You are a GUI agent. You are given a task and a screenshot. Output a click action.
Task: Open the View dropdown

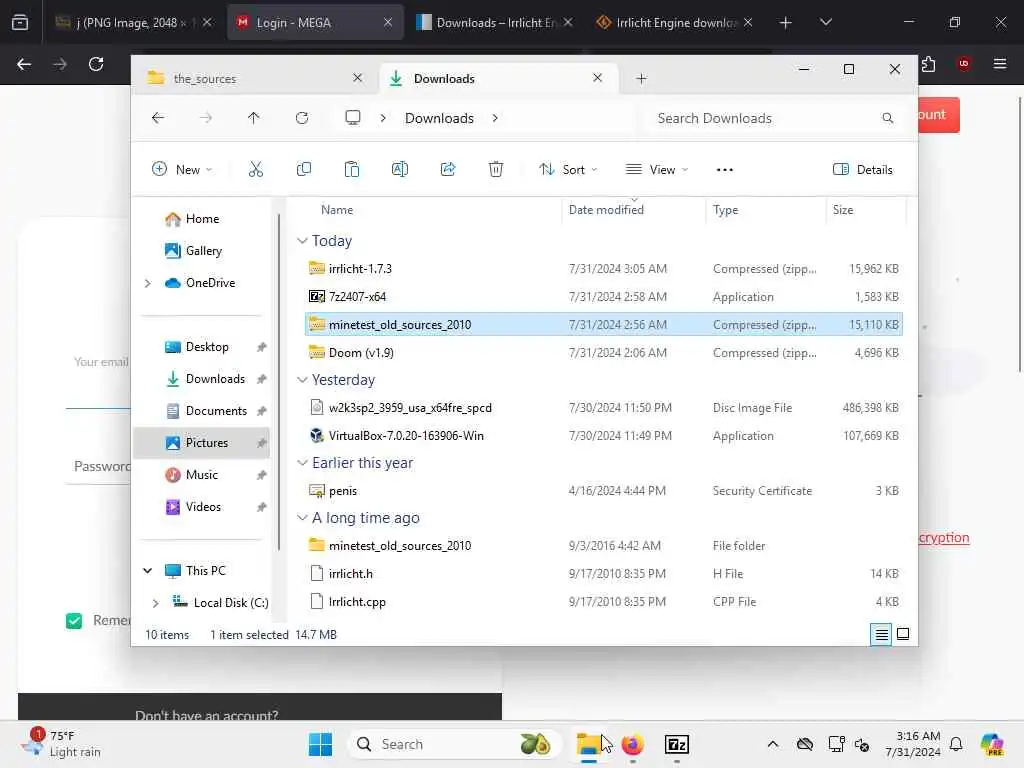tap(656, 170)
